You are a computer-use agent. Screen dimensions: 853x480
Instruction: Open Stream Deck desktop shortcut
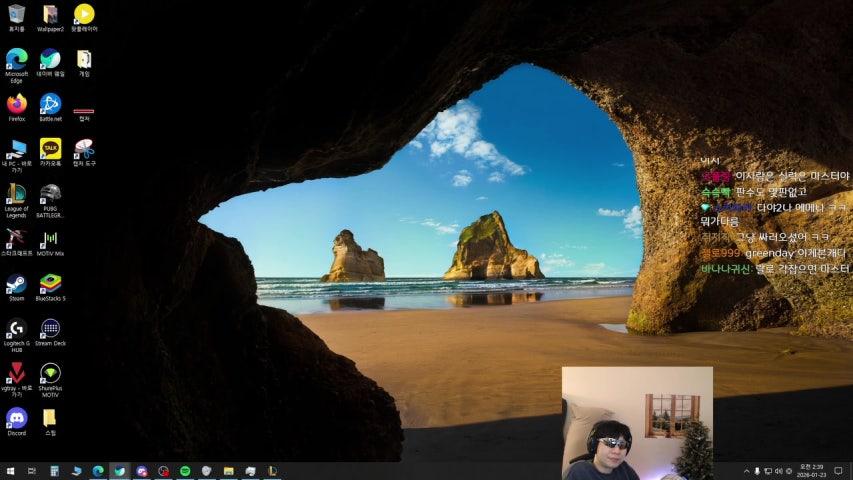point(50,328)
